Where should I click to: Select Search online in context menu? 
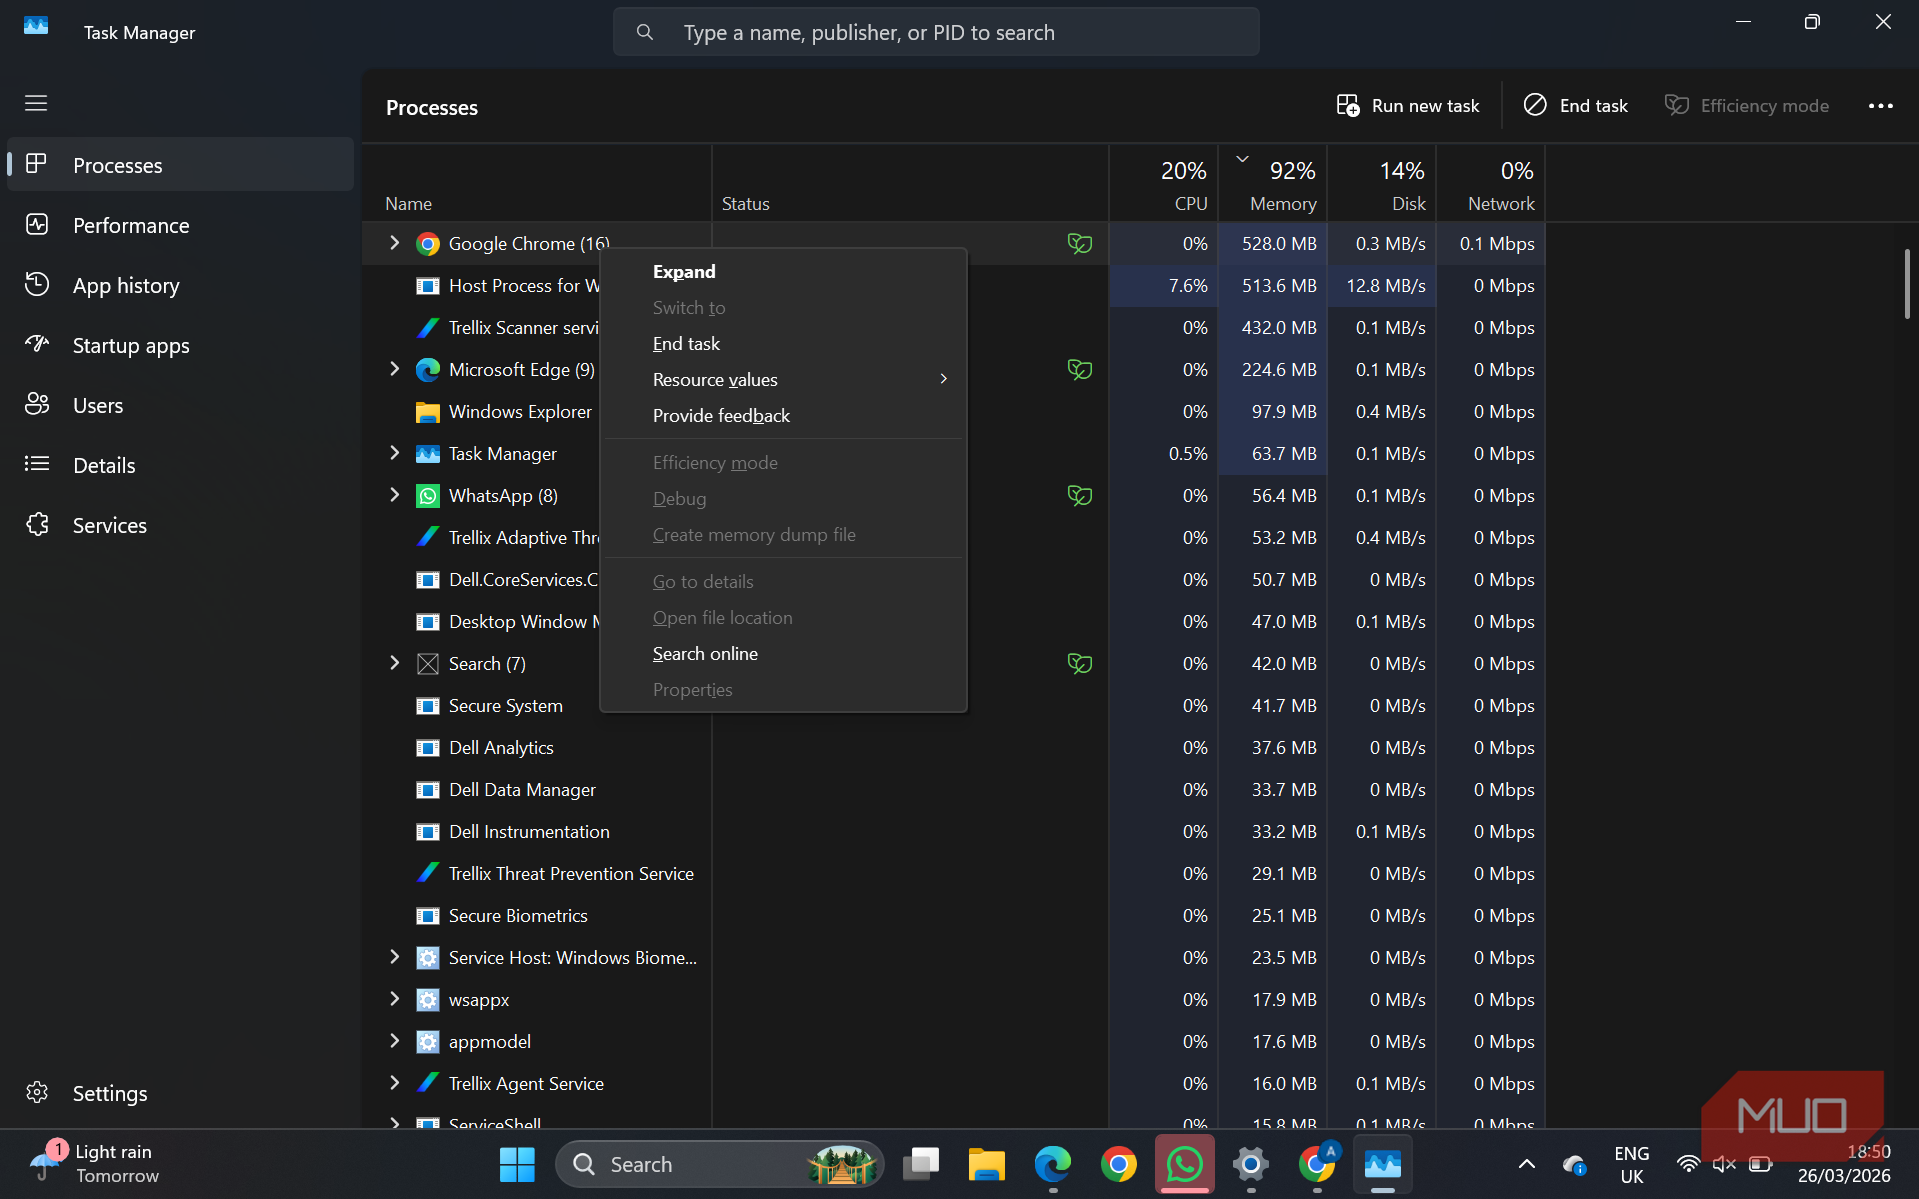pyautogui.click(x=783, y=653)
